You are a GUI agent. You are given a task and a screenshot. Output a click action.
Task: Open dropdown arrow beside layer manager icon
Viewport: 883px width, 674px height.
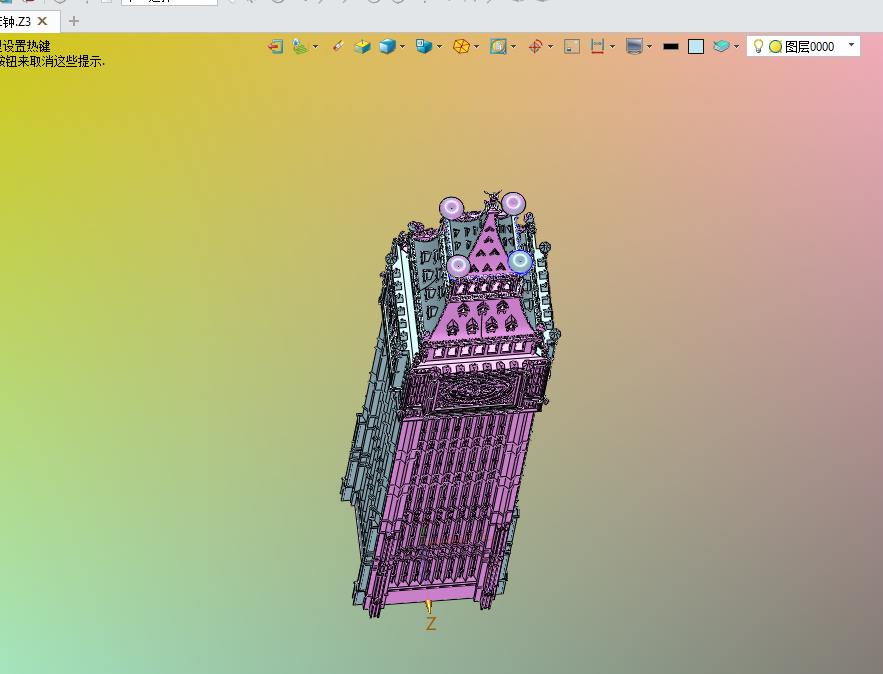pos(737,46)
